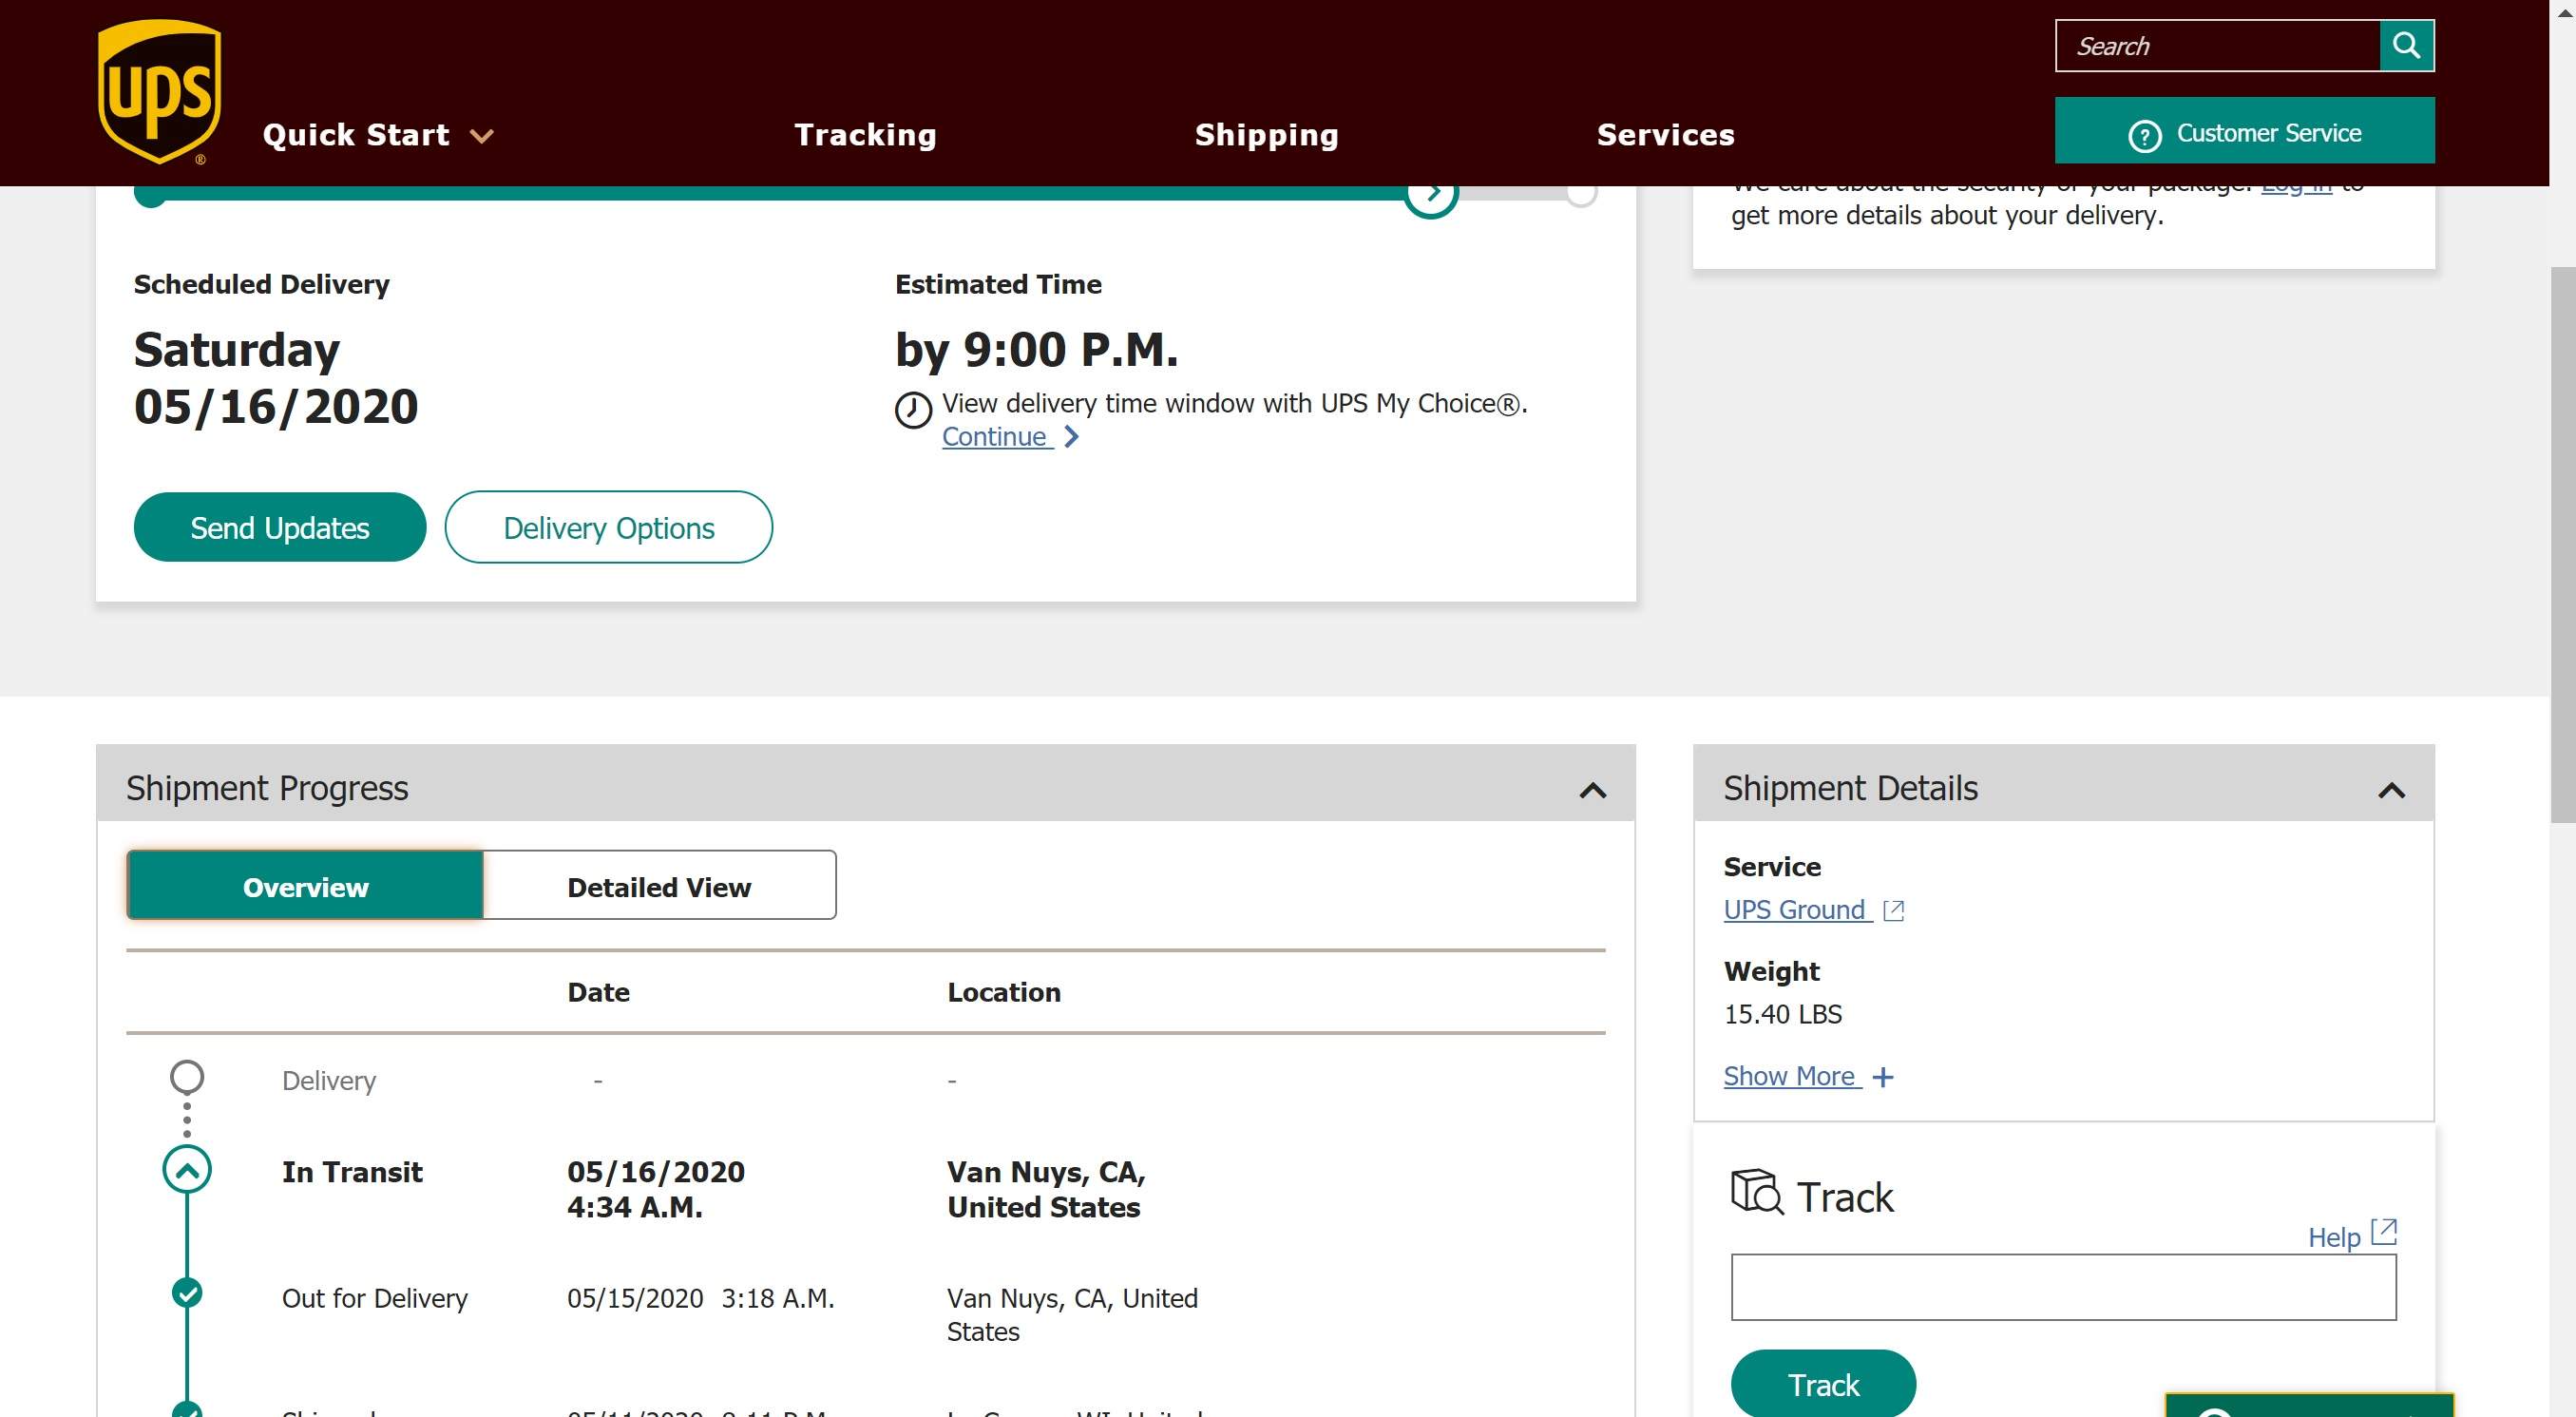The width and height of the screenshot is (2576, 1417).
Task: Click the Location column header
Action: click(x=1004, y=992)
